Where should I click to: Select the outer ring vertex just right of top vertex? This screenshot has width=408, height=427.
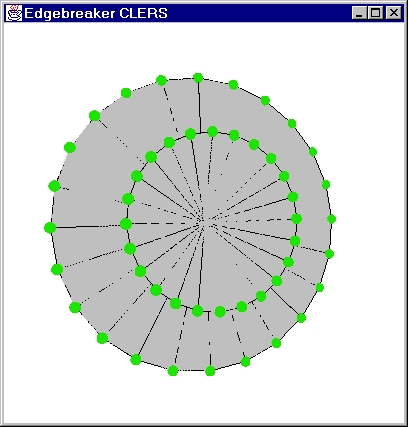coord(233,85)
